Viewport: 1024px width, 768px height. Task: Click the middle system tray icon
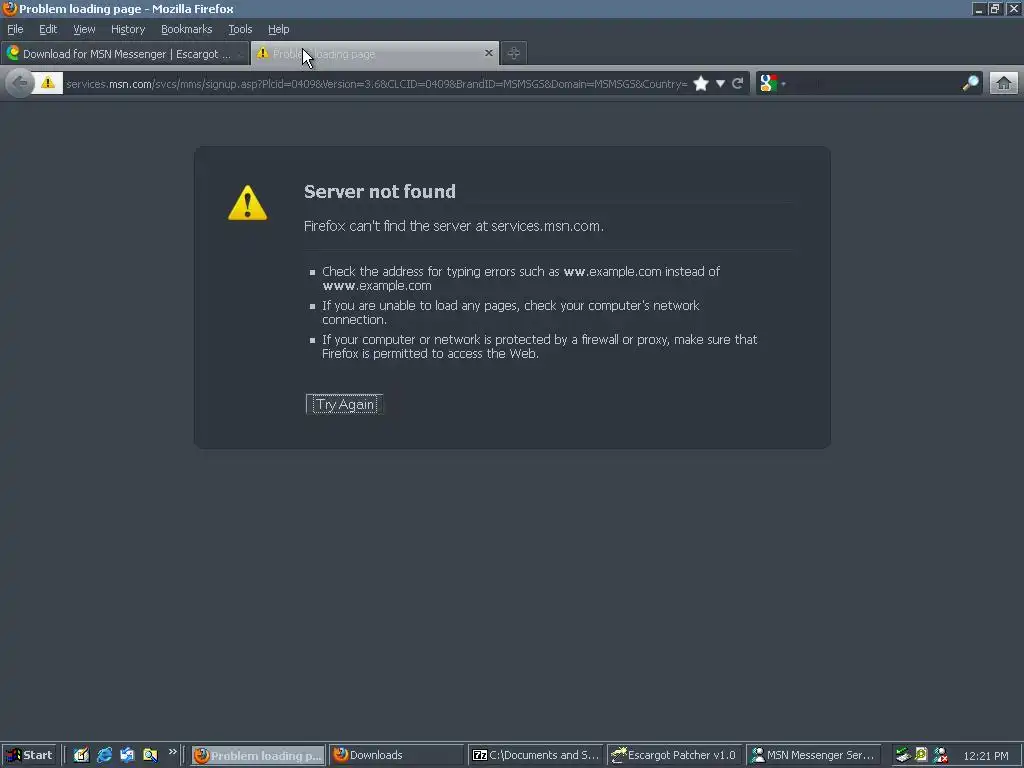click(x=921, y=755)
